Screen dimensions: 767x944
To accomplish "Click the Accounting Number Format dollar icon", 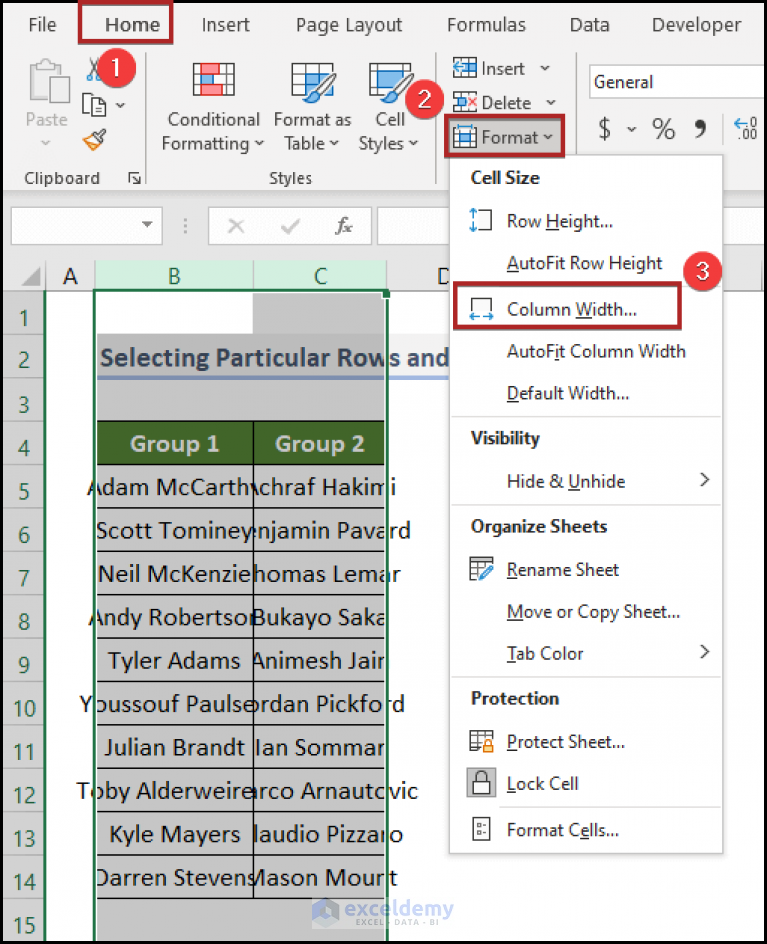I will point(605,128).
